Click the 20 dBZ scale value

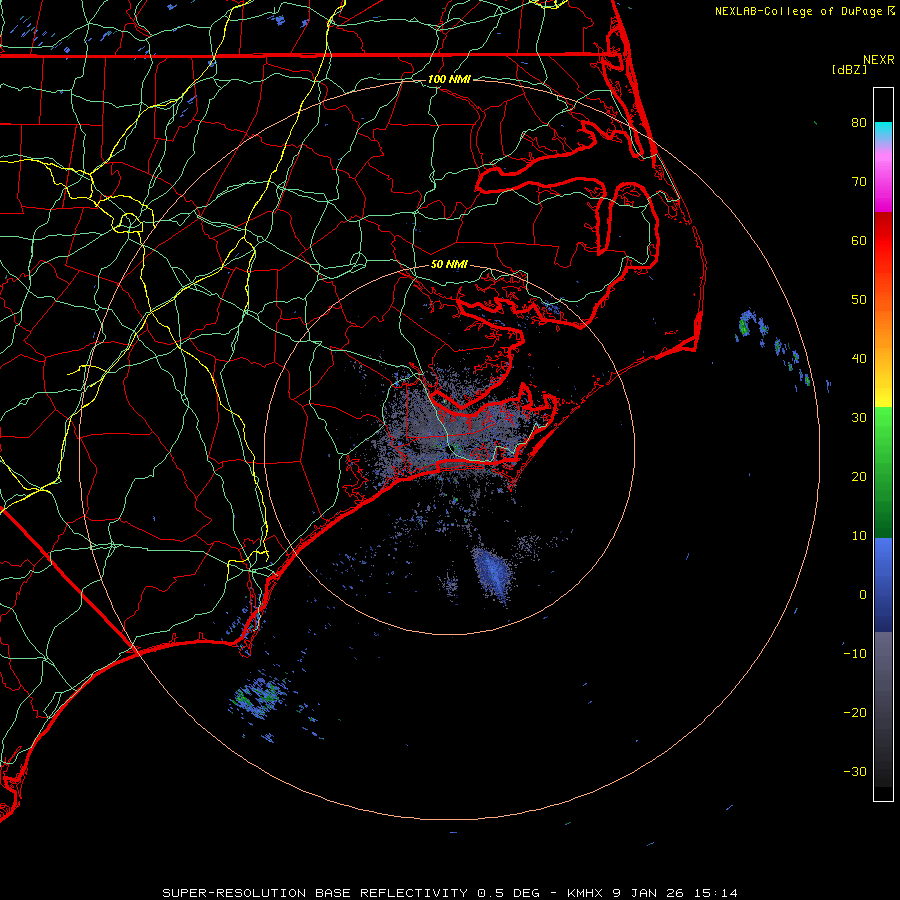[x=859, y=477]
